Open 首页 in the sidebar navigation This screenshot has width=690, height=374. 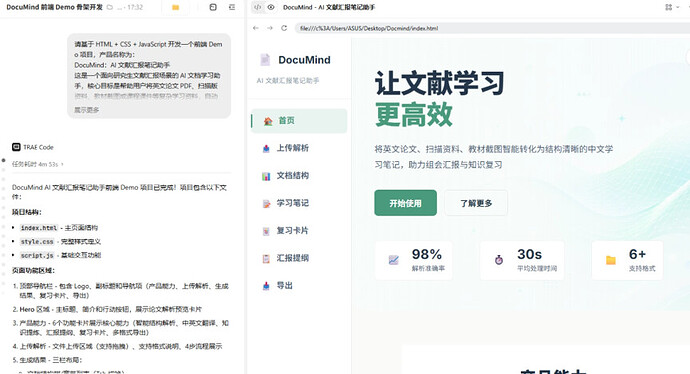point(299,121)
